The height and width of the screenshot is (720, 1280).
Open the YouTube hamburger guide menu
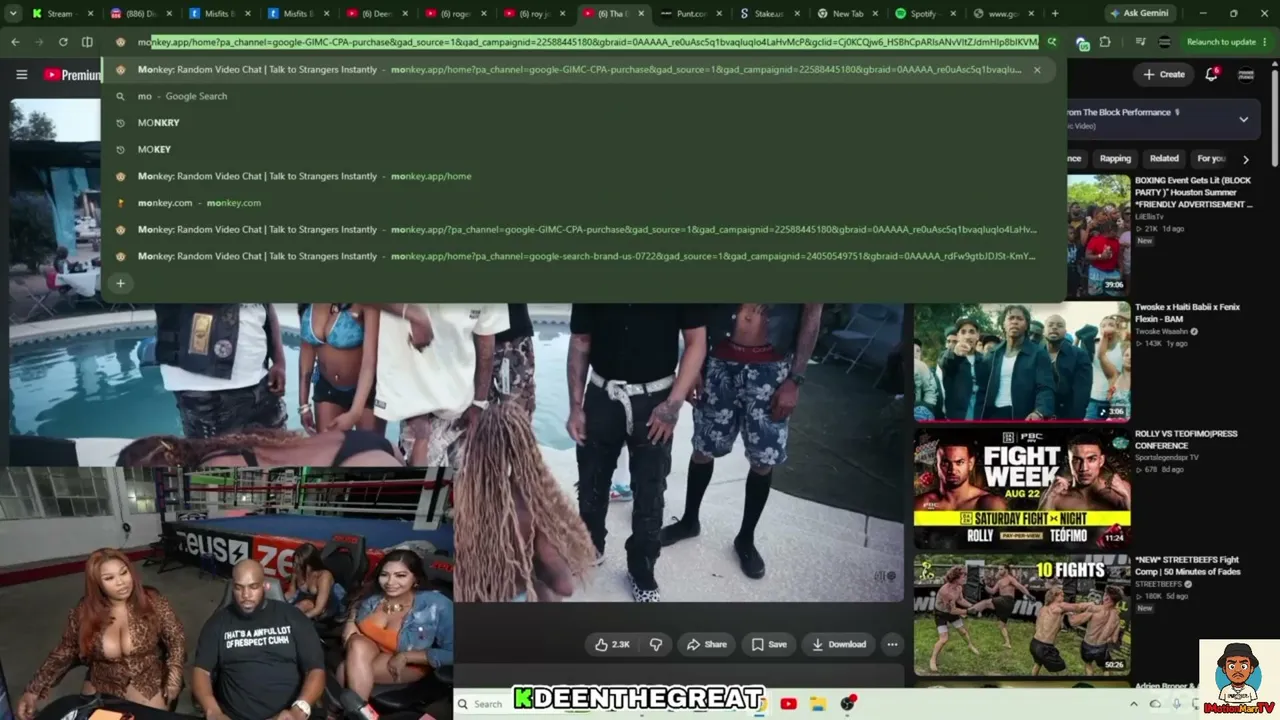21,75
